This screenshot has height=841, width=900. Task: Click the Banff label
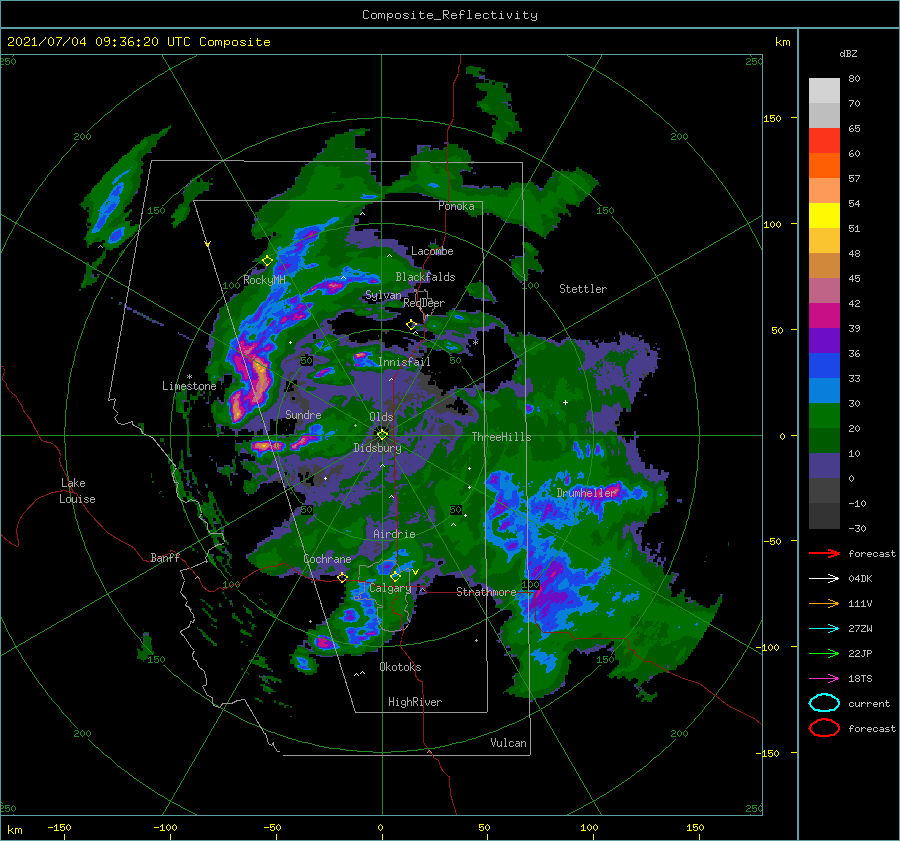click(x=165, y=557)
